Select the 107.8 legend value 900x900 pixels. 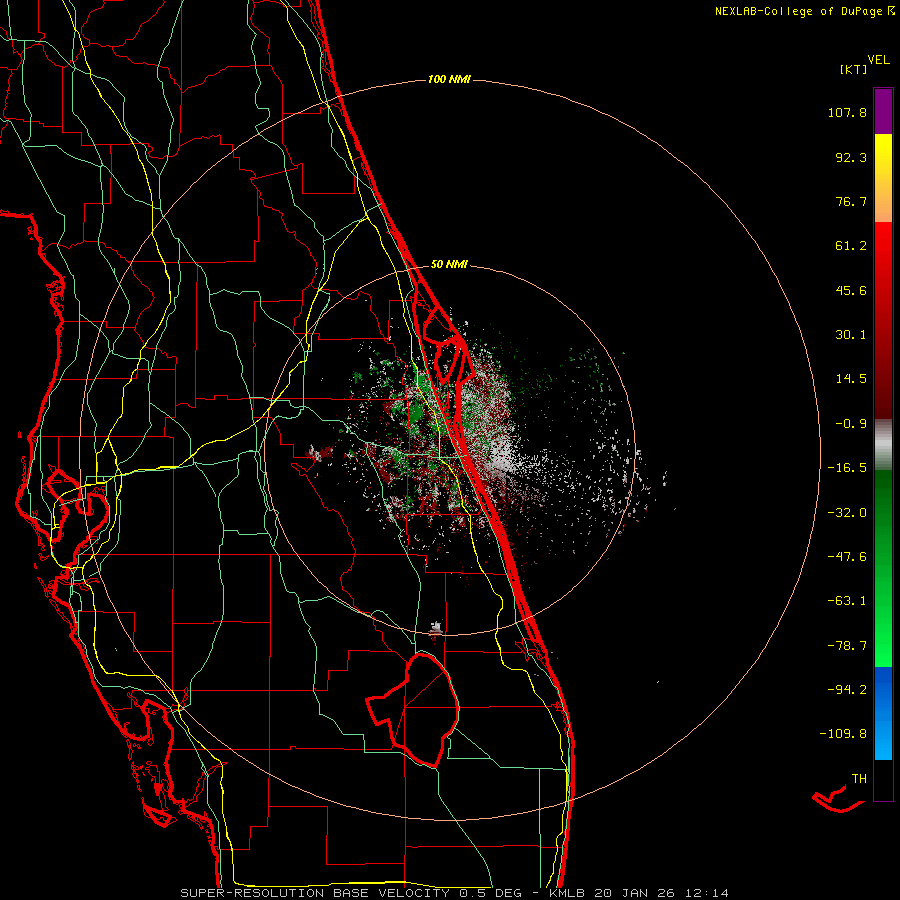847,112
